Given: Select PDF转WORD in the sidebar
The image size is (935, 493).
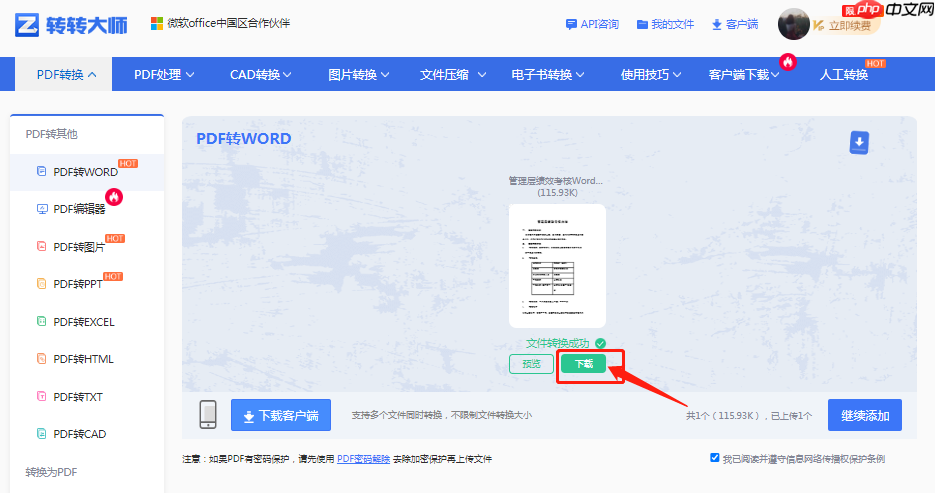Looking at the screenshot, I should click(87, 172).
